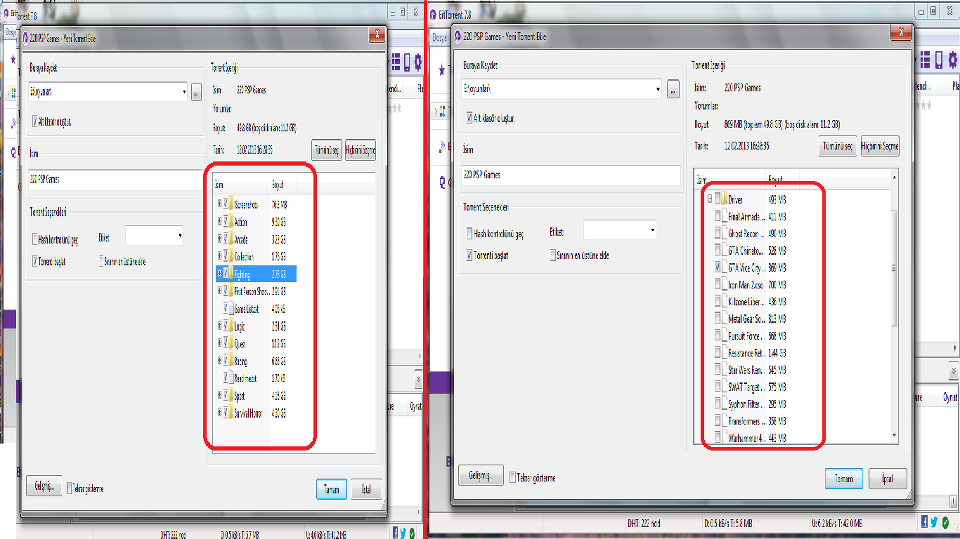The height and width of the screenshot is (539, 960).
Task: Select the Game List.txt file row
Action: [x=256, y=308]
